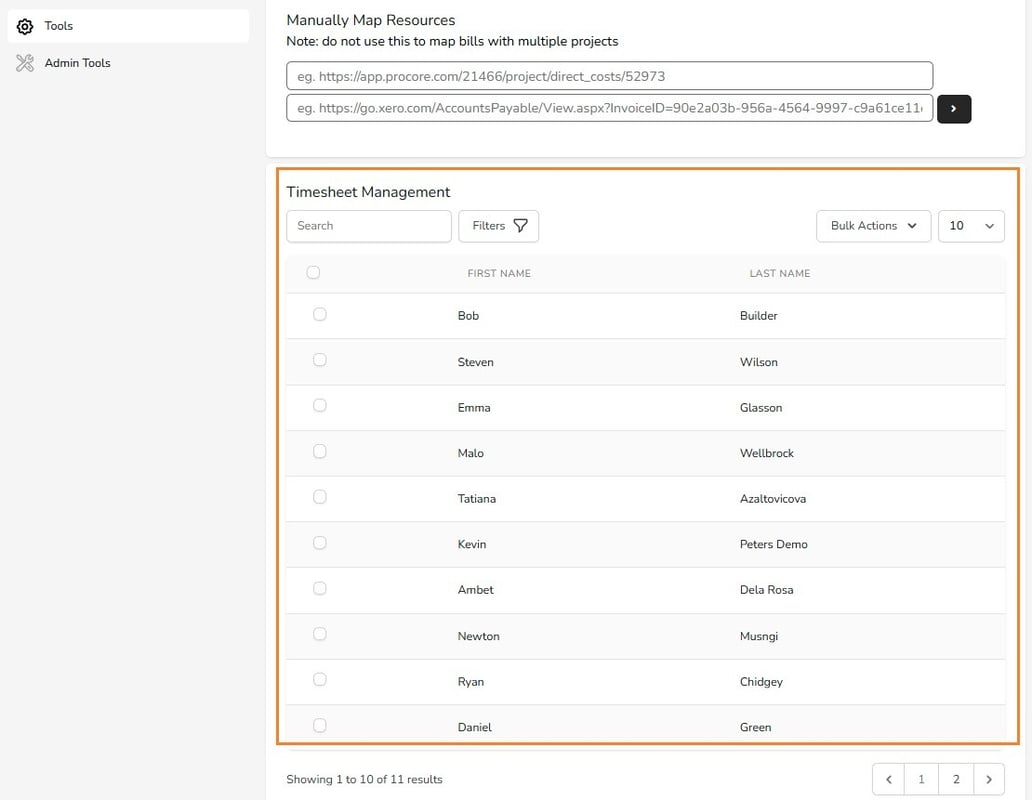Viewport: 1032px width, 800px height.
Task: Open the Bulk Actions dropdown
Action: (x=872, y=226)
